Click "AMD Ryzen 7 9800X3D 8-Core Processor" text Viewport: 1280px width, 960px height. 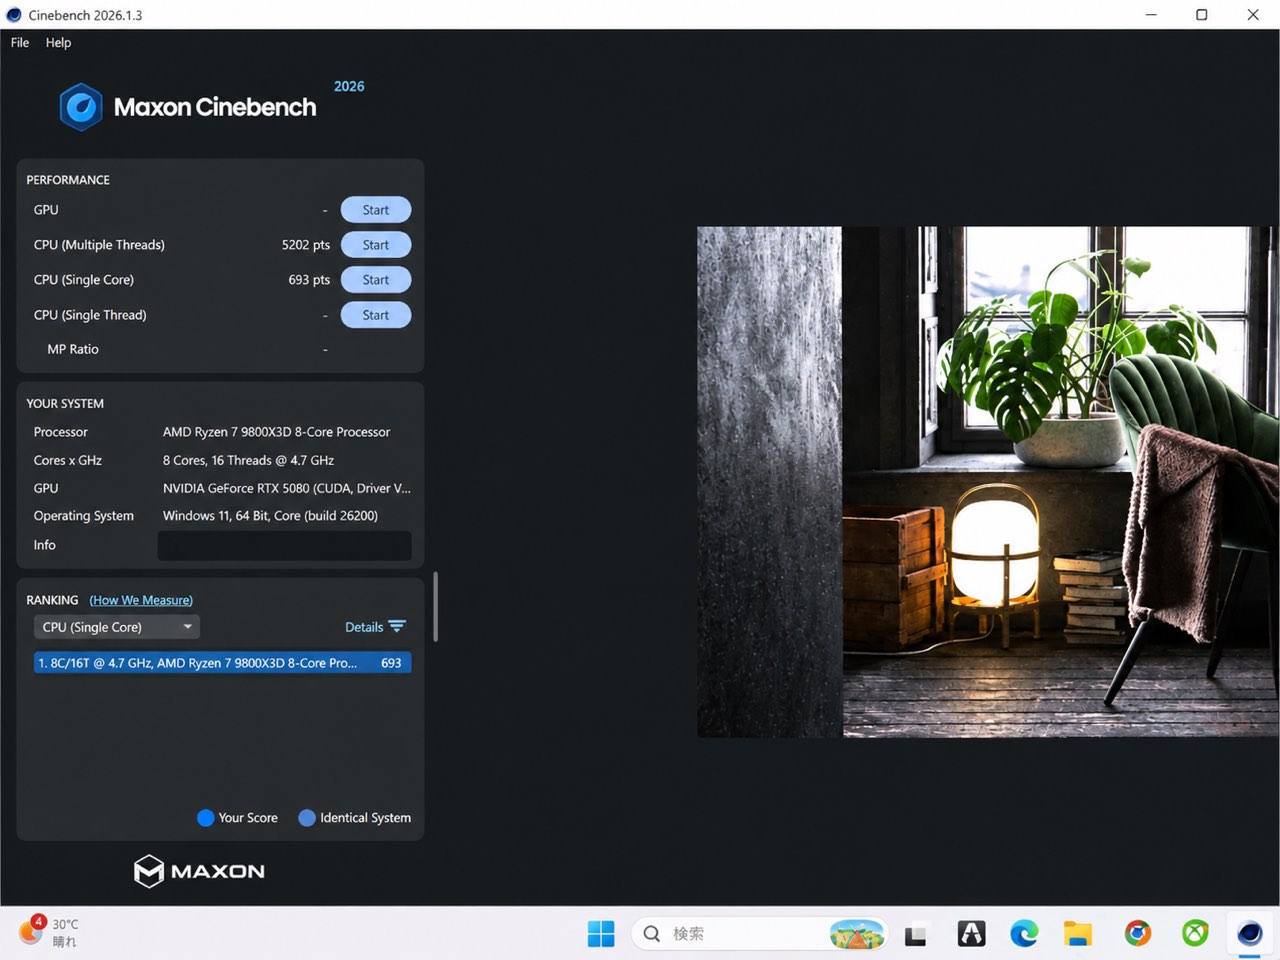(x=277, y=432)
